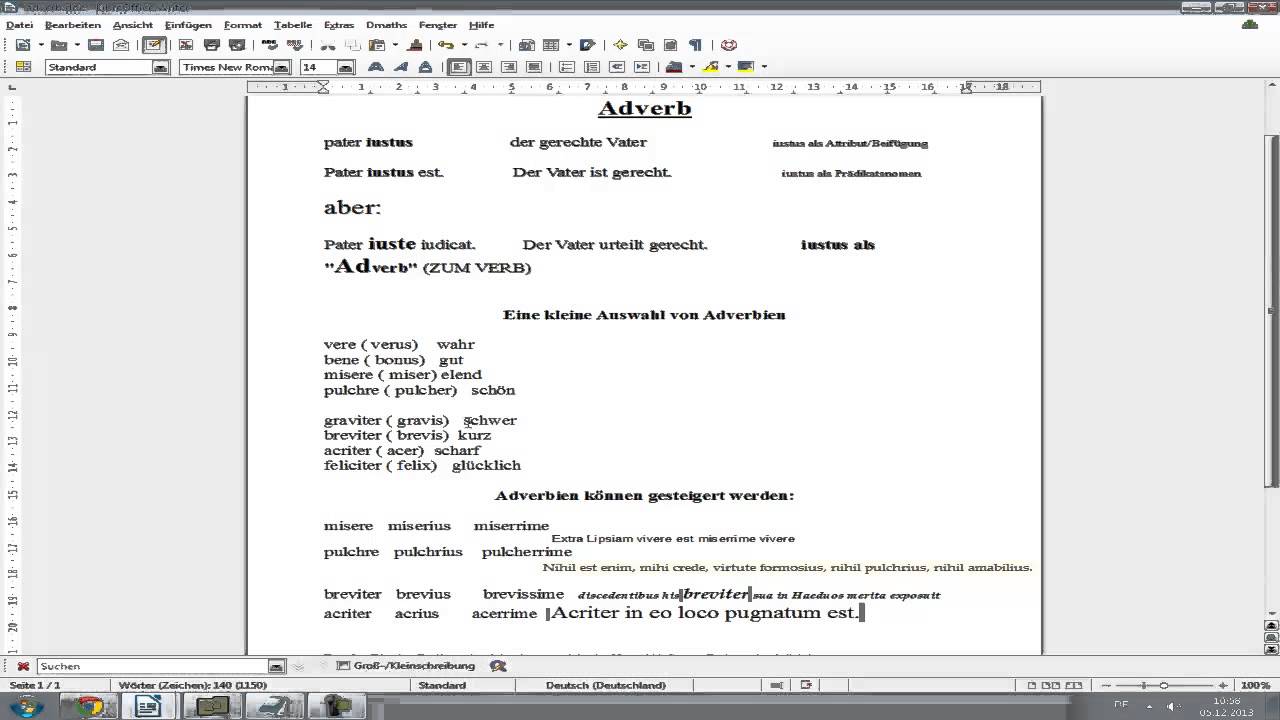
Task: Close the search toolbar with red X
Action: [23, 666]
